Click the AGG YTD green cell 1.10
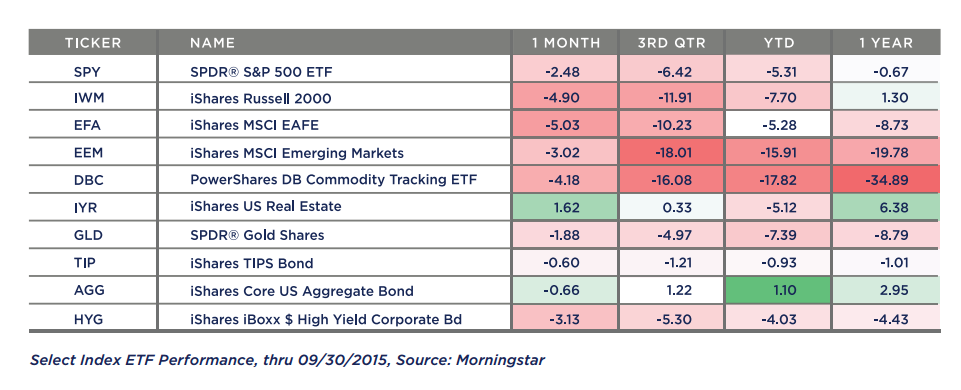This screenshot has height=390, width=961. (x=778, y=291)
